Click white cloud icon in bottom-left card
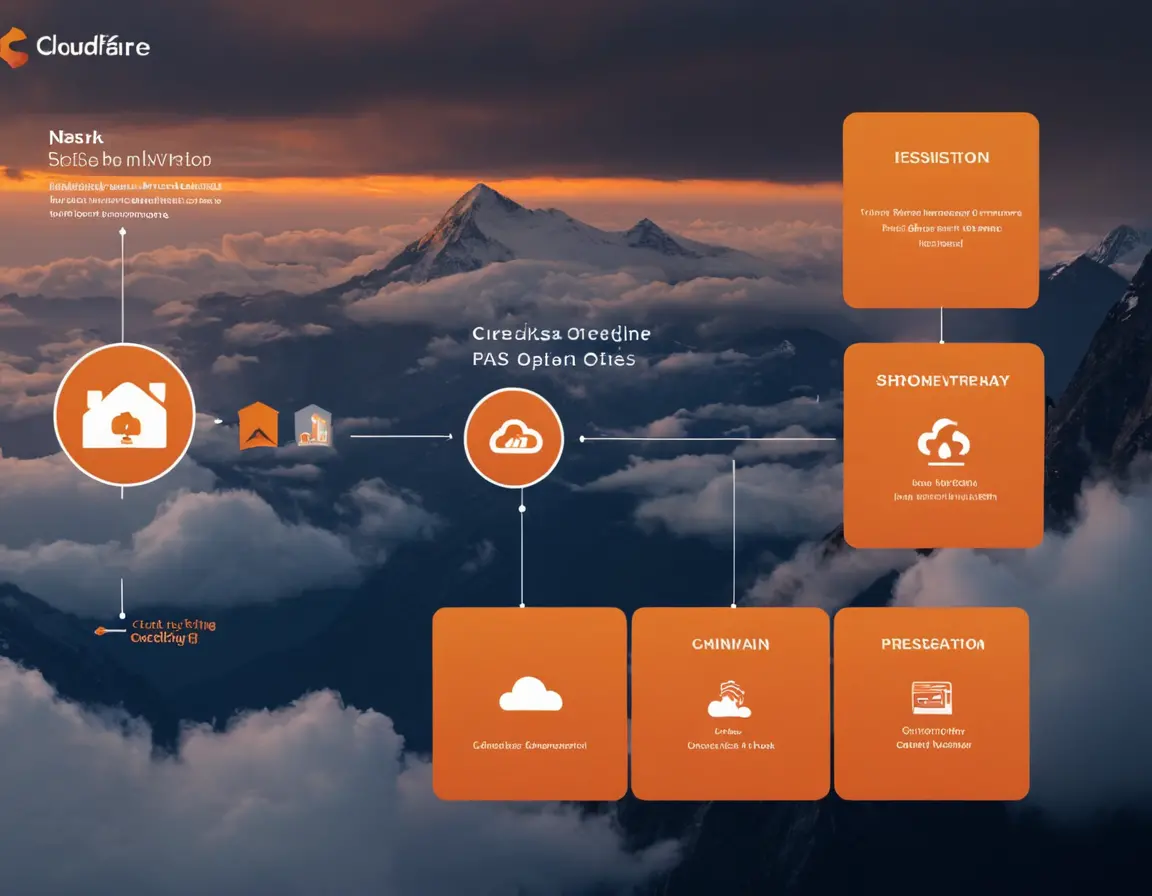The width and height of the screenshot is (1152, 896). (x=530, y=694)
